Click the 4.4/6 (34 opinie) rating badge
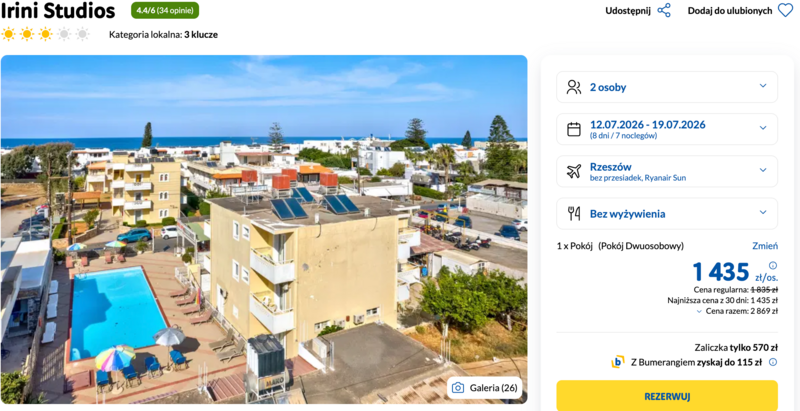 [165, 11]
